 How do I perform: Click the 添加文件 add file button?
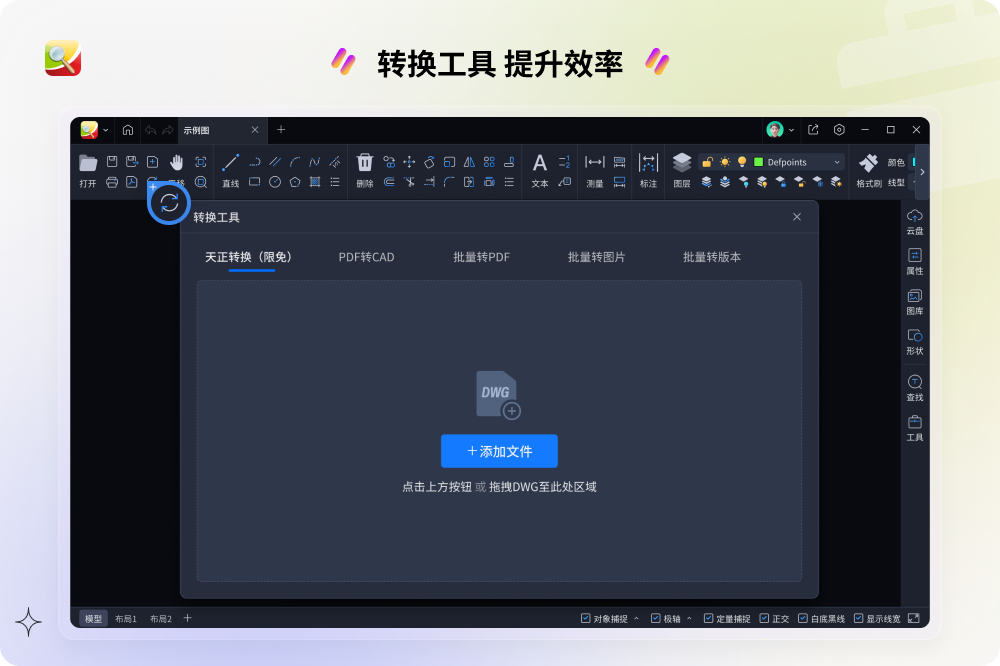499,451
